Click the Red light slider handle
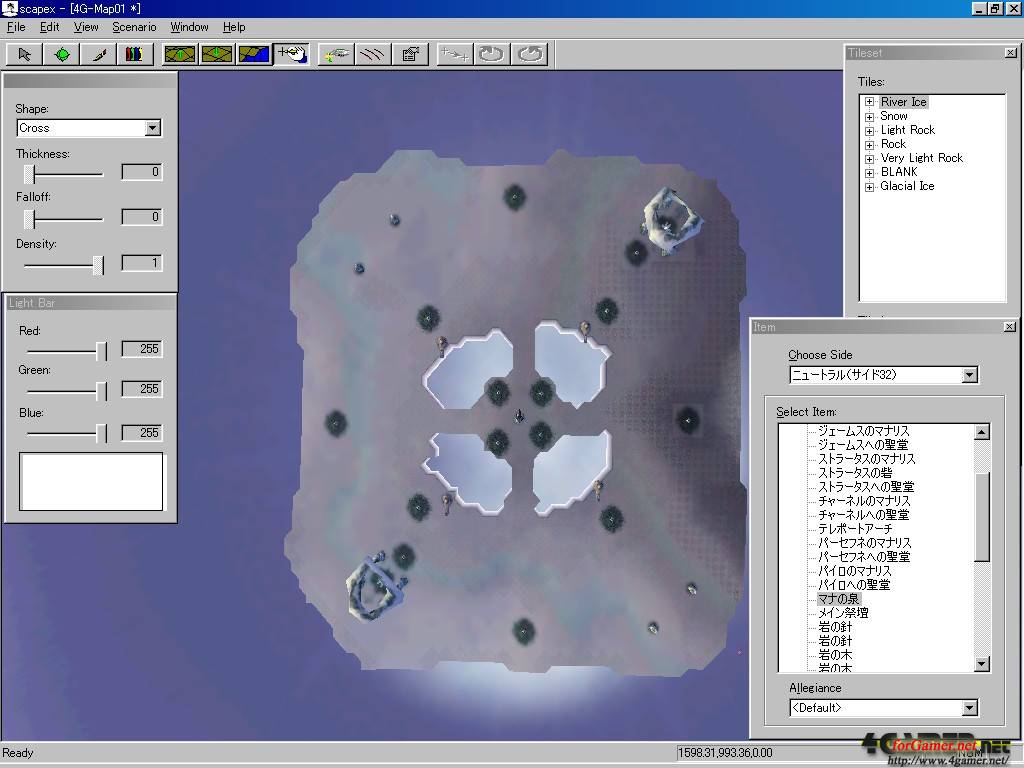Viewport: 1024px width, 768px height. point(101,351)
